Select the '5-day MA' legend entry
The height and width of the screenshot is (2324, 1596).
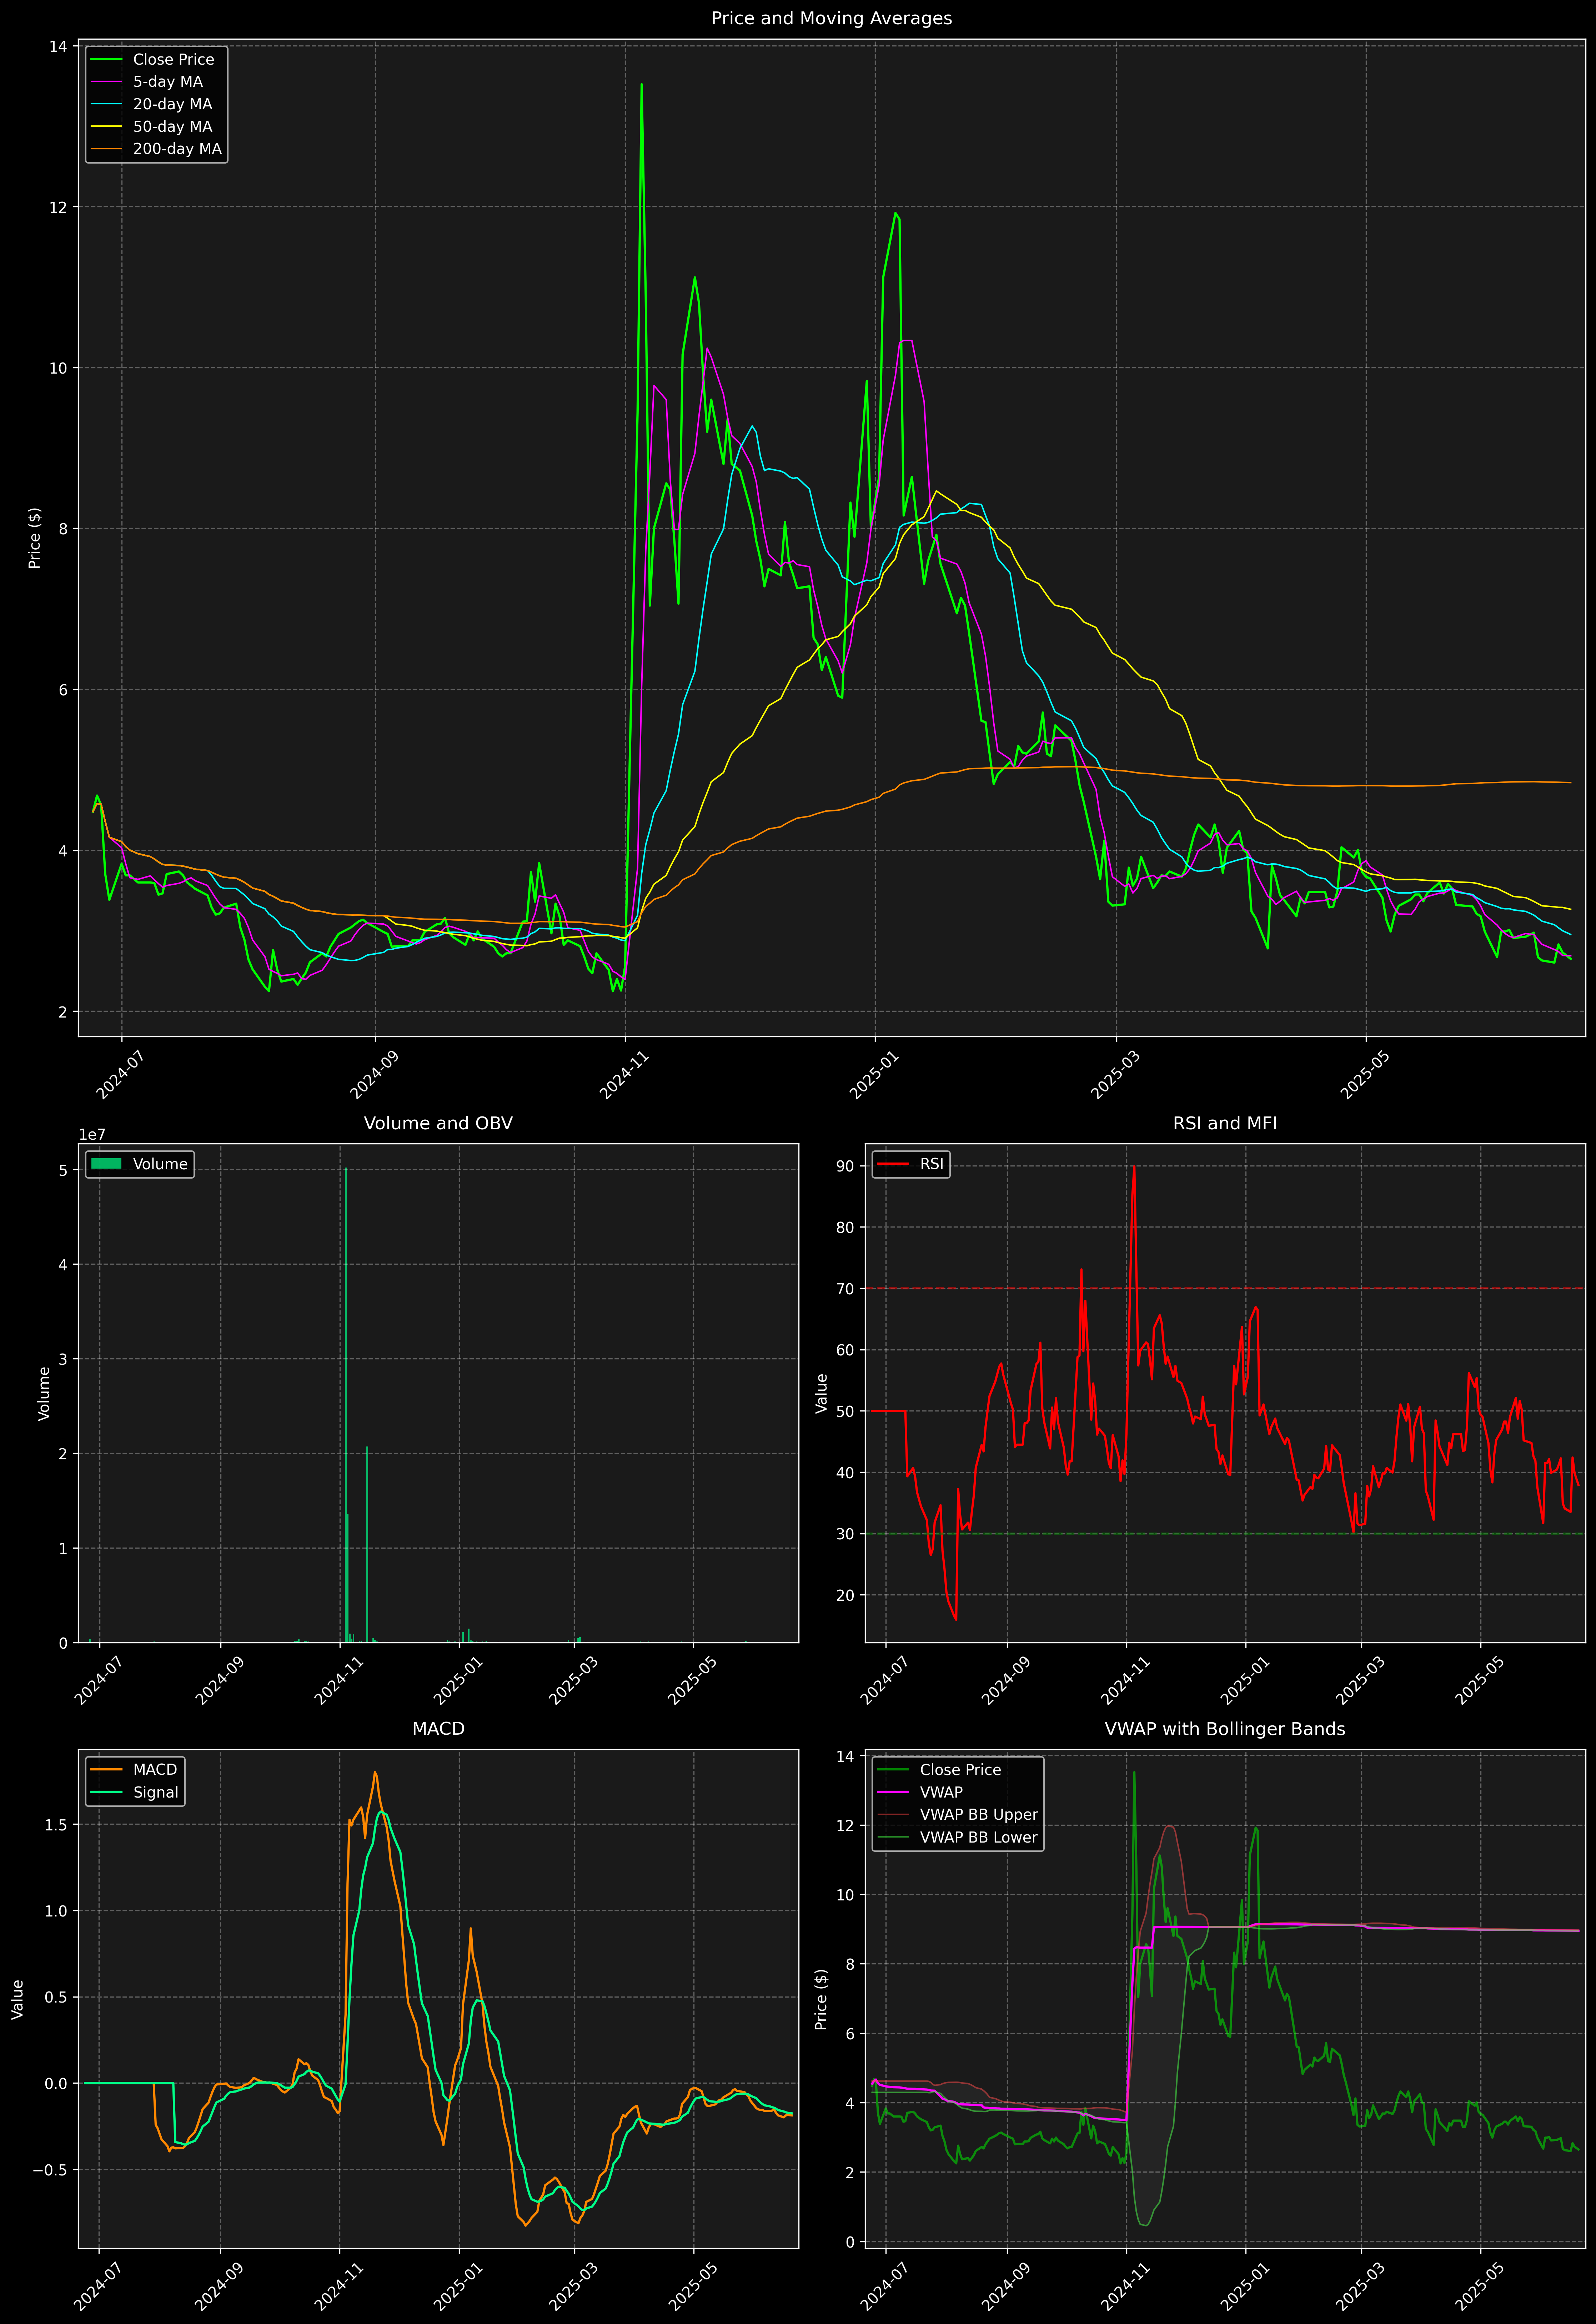click(x=168, y=82)
